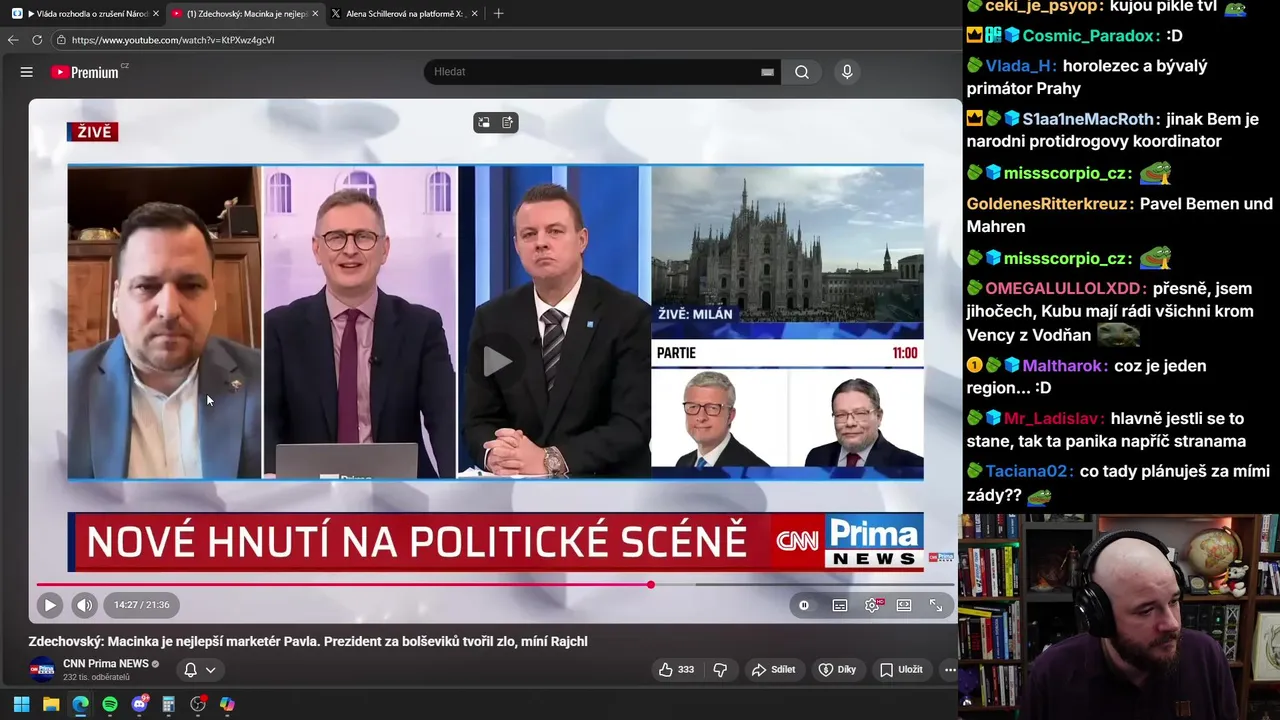Save video with Uložit button
1280x720 pixels.
pos(901,669)
